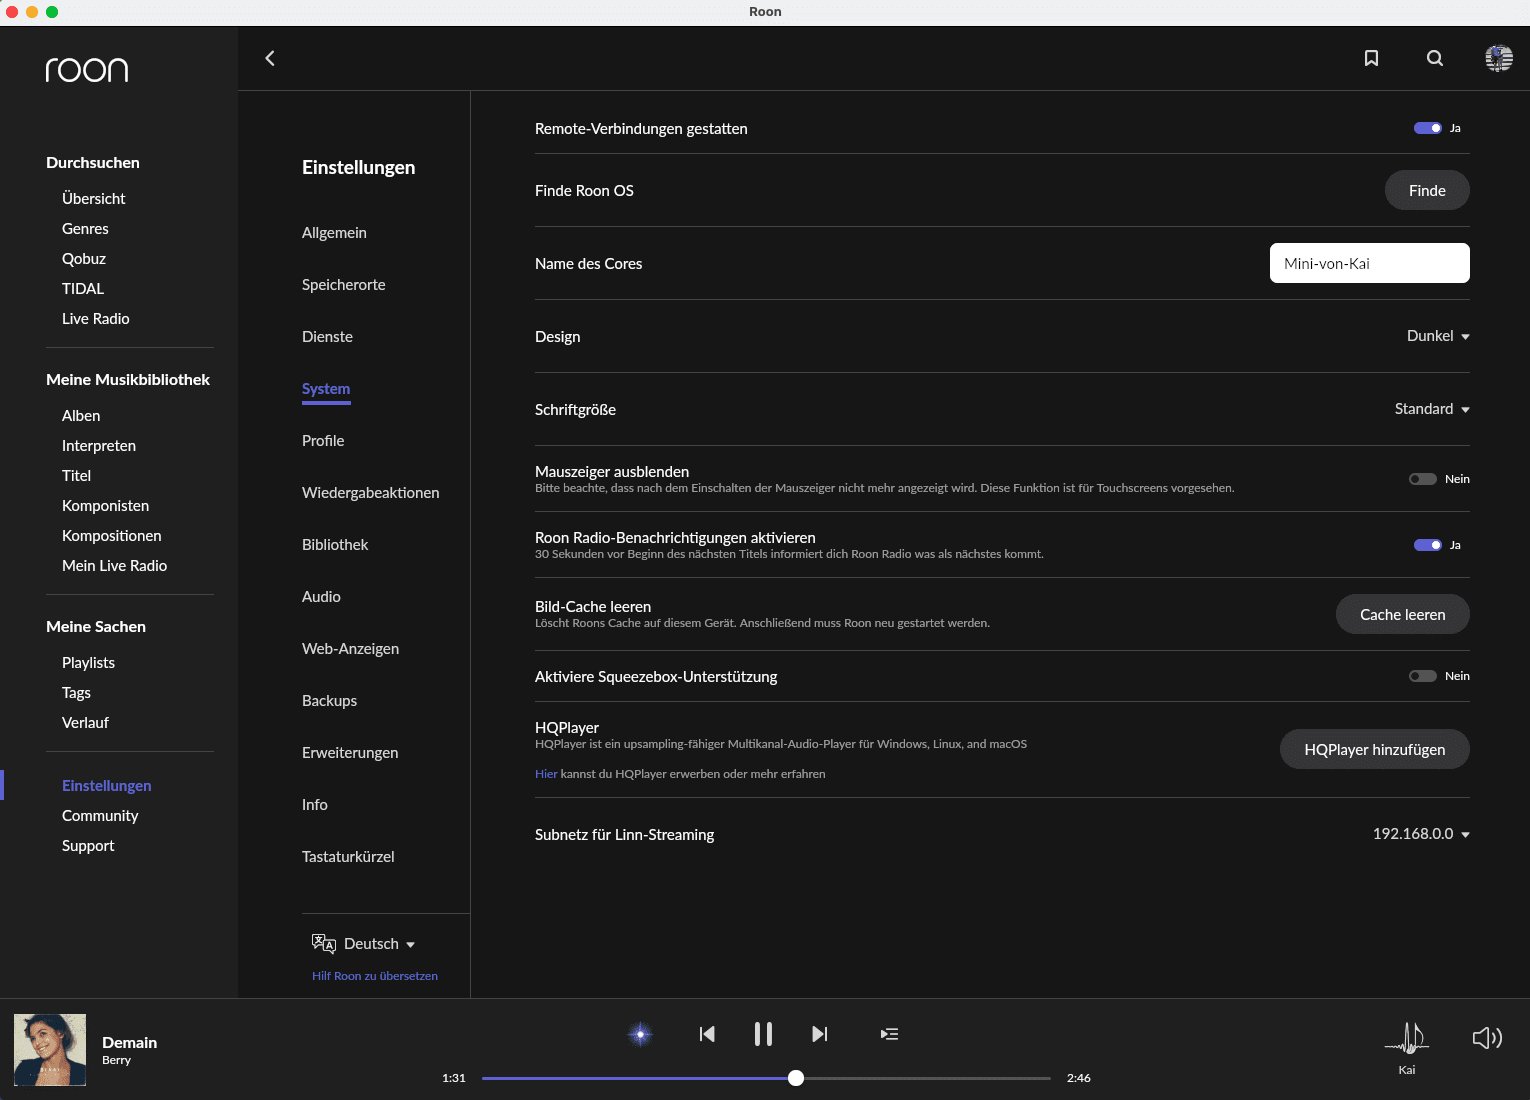The height and width of the screenshot is (1100, 1530).
Task: Open Qobuz in the sidebar
Action: [84, 259]
